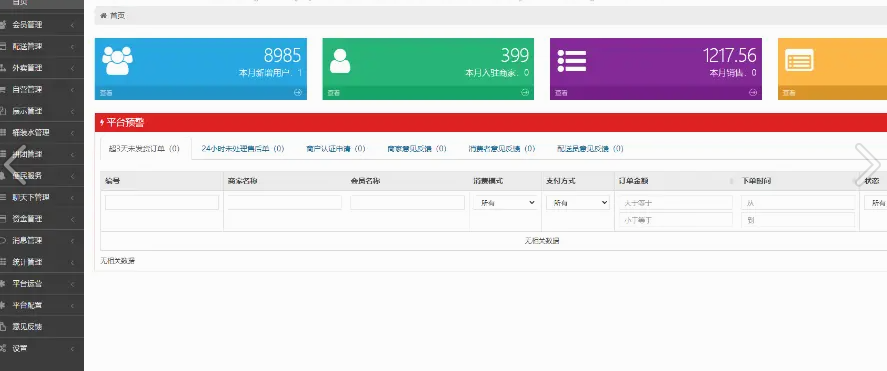Click the single-user icon in the green card
The height and width of the screenshot is (371, 887).
tap(340, 61)
